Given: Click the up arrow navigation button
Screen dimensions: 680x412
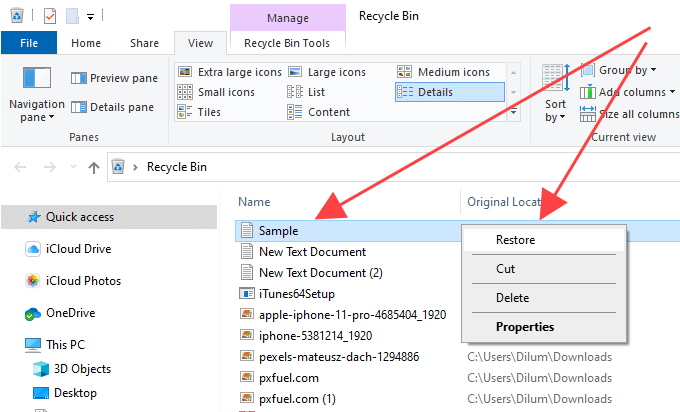Looking at the screenshot, I should point(93,167).
